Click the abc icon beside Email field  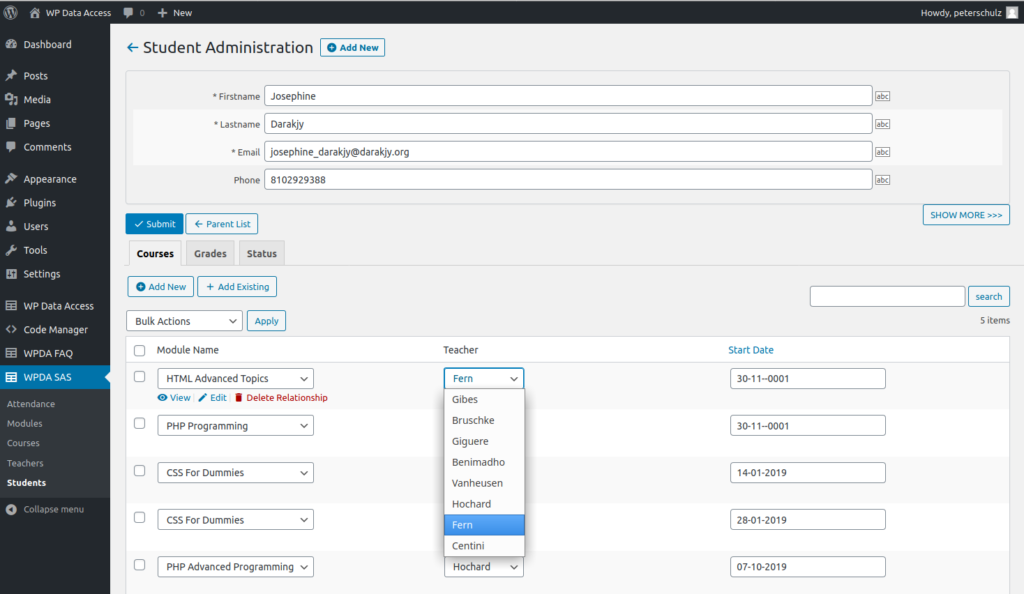[x=882, y=152]
